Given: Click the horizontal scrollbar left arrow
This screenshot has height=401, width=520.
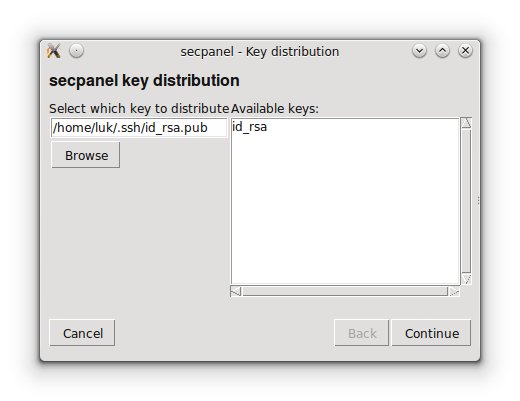Looking at the screenshot, I should (x=236, y=292).
